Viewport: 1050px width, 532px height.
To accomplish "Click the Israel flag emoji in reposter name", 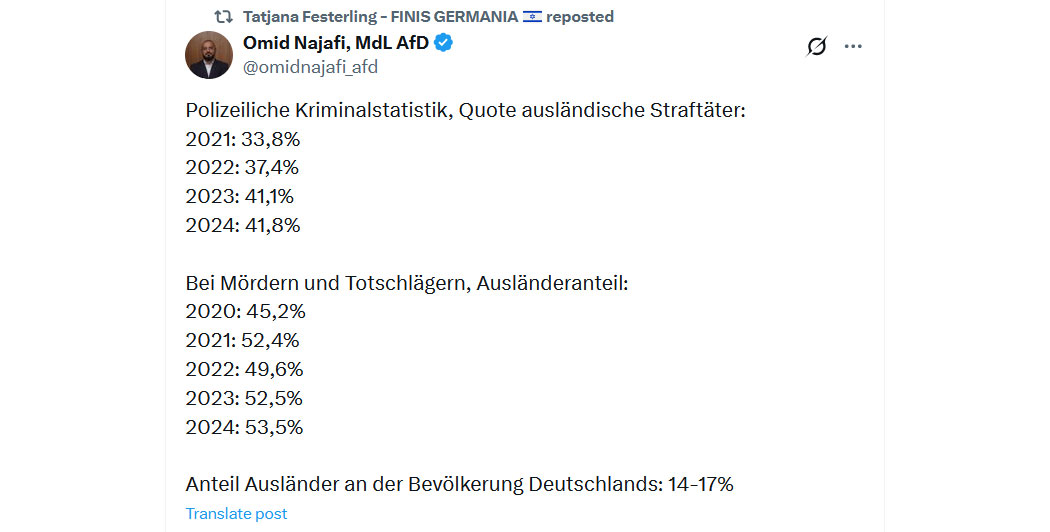I will tap(532, 17).
